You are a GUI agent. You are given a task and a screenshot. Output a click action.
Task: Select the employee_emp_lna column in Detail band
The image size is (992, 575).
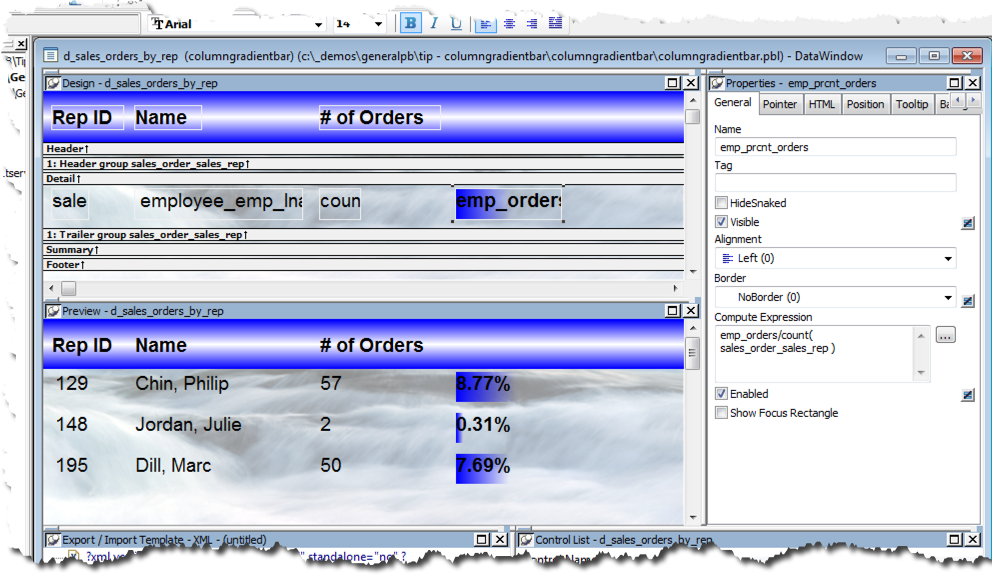220,203
